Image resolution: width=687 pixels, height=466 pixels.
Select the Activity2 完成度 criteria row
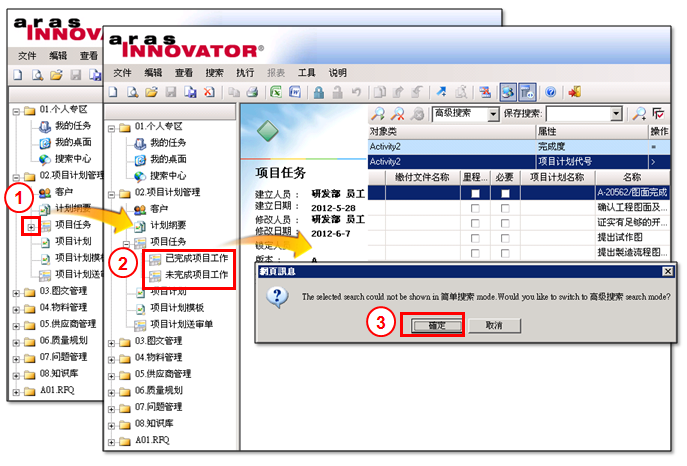coord(519,146)
